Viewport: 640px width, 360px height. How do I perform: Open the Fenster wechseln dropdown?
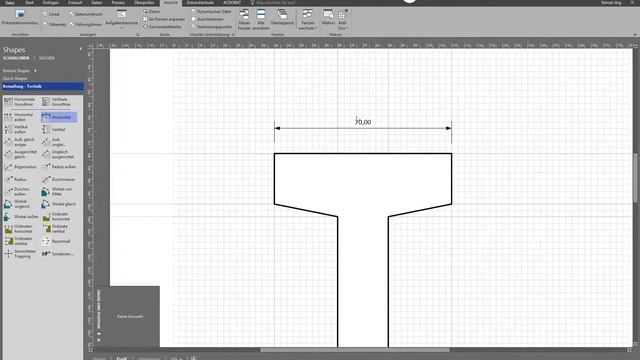pos(308,19)
